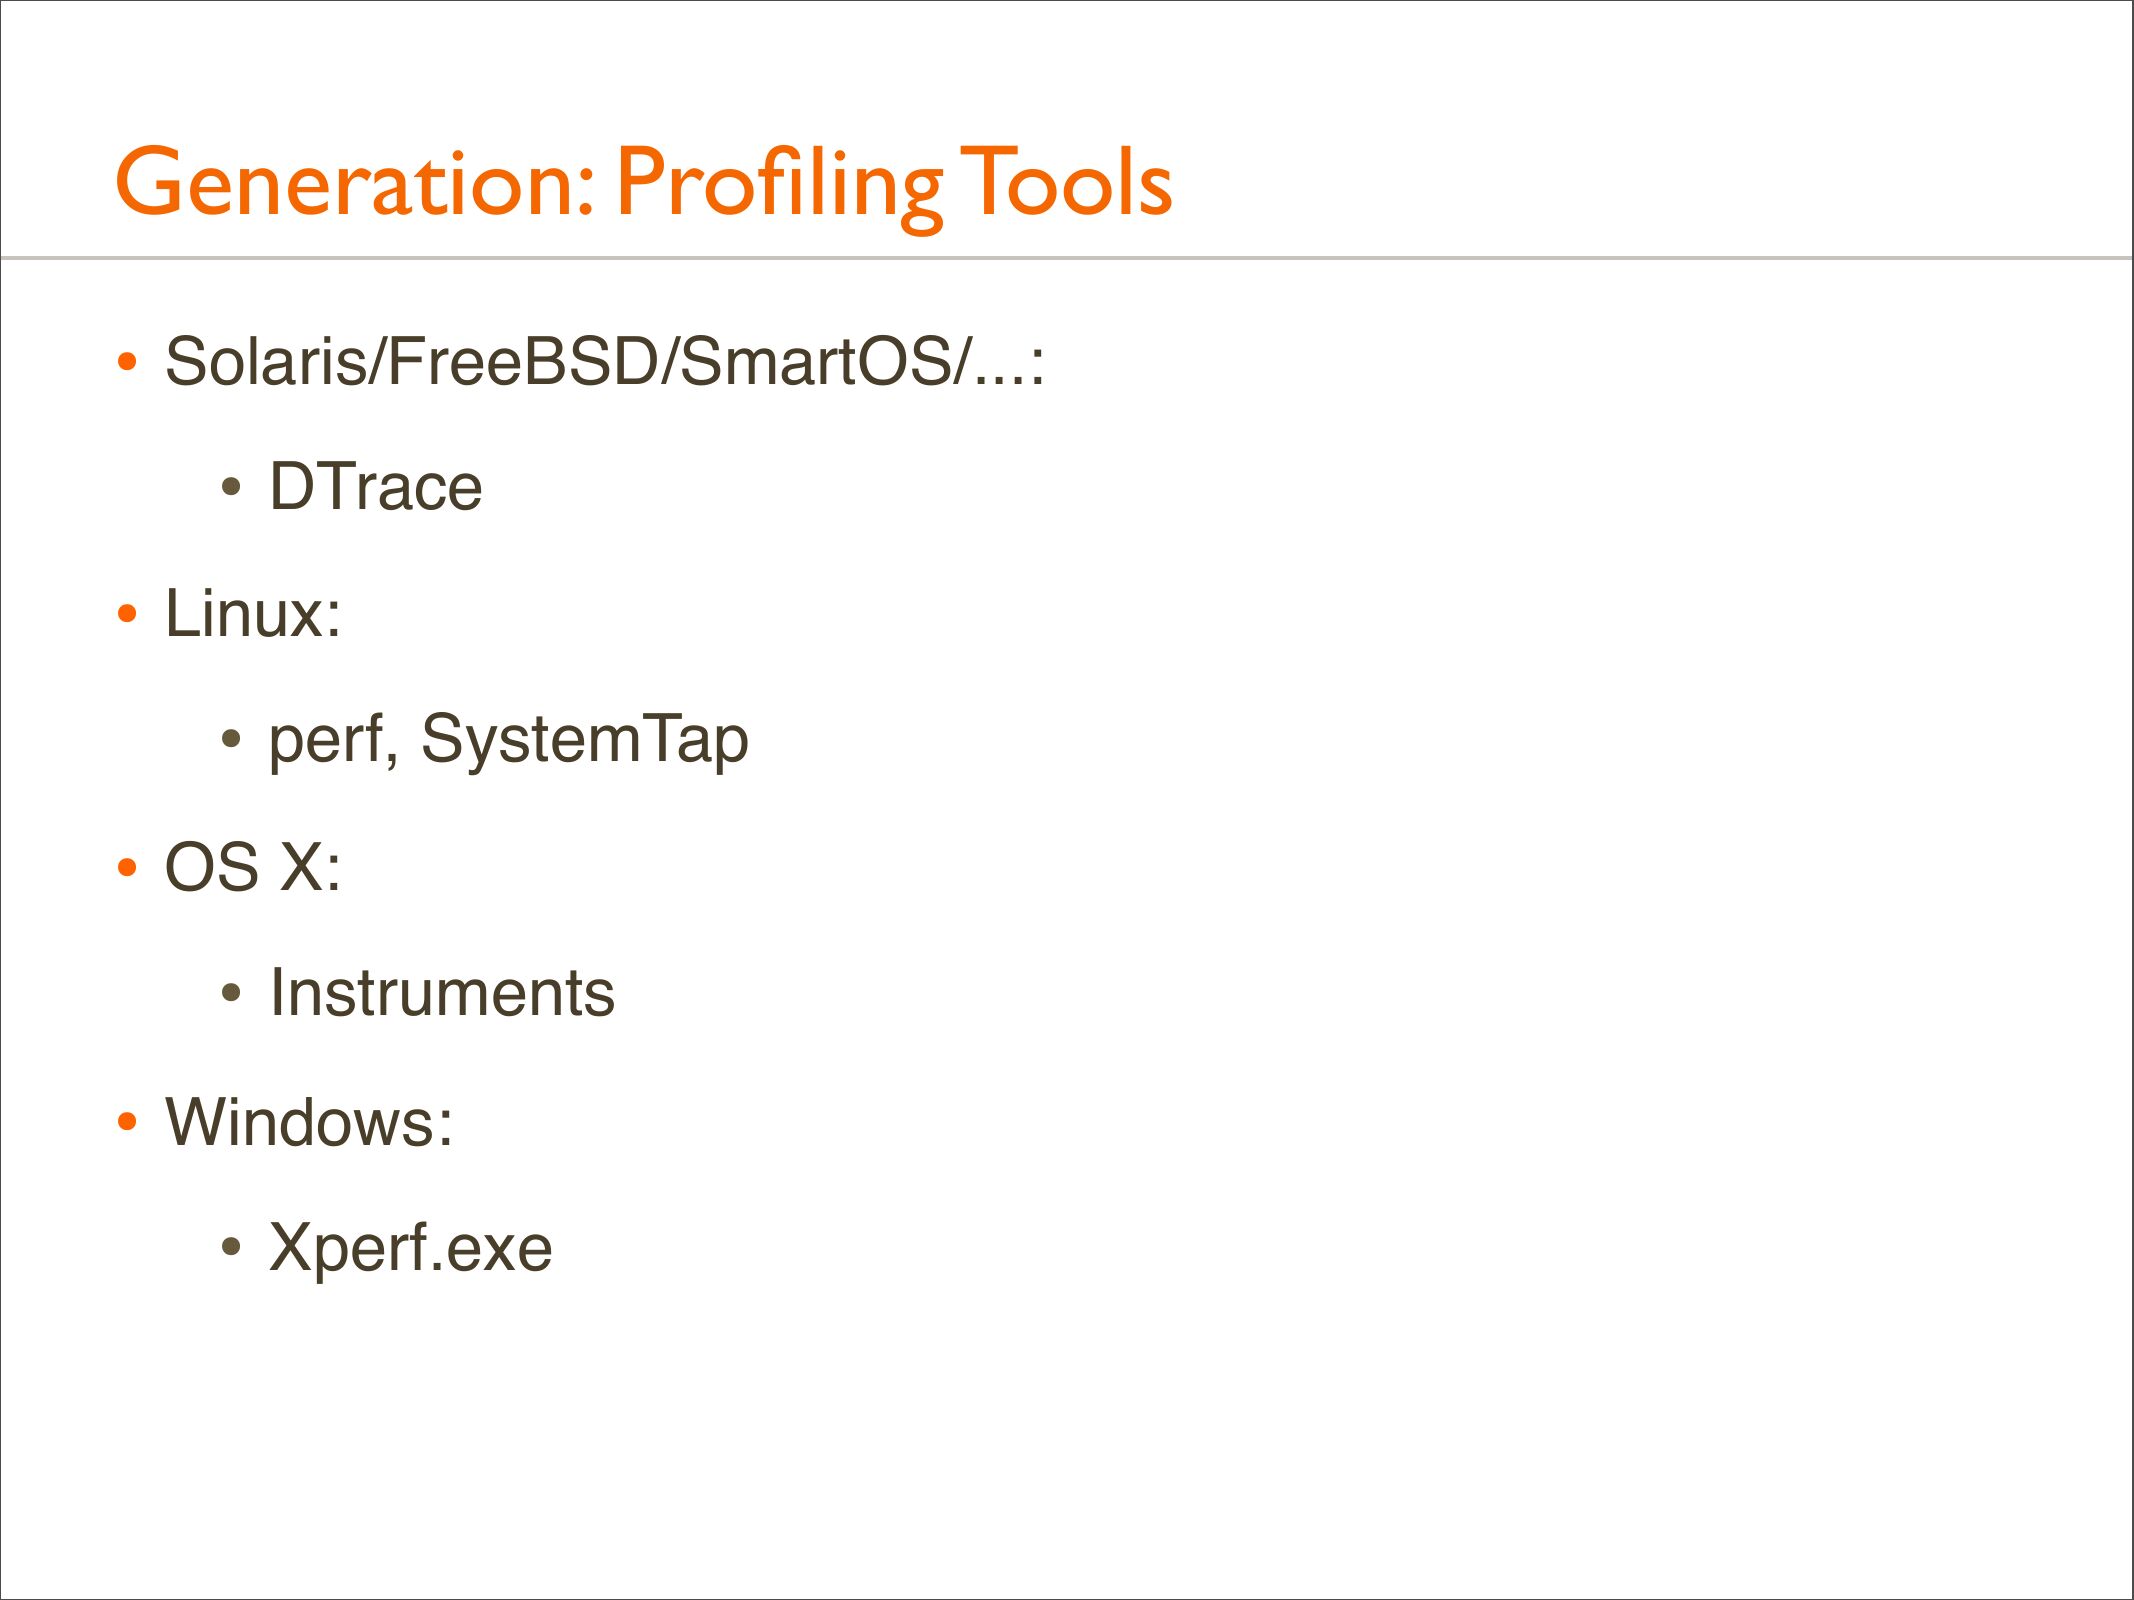This screenshot has height=1600, width=2134.
Task: Click the orange bullet next to Linux
Action: pyautogui.click(x=127, y=613)
